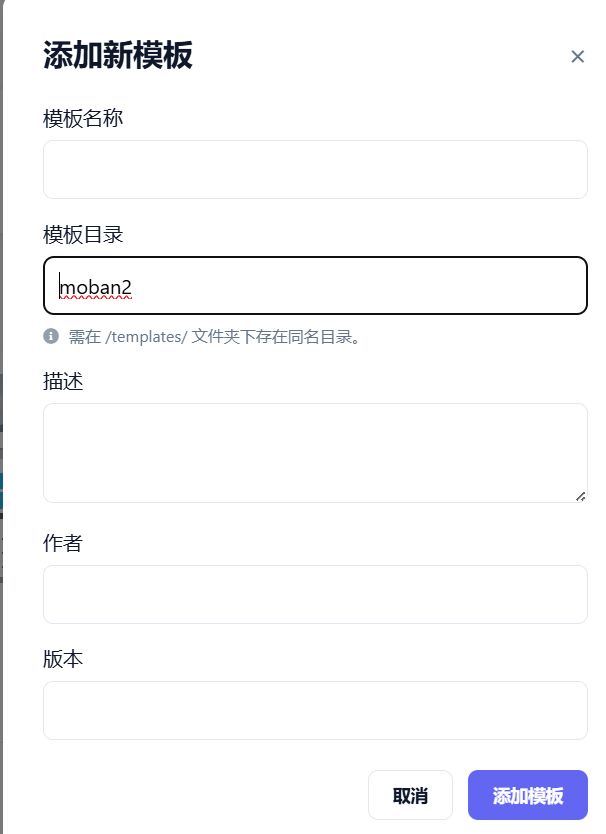The image size is (606, 834).
Task: Click into the 作者 input box
Action: 315,594
